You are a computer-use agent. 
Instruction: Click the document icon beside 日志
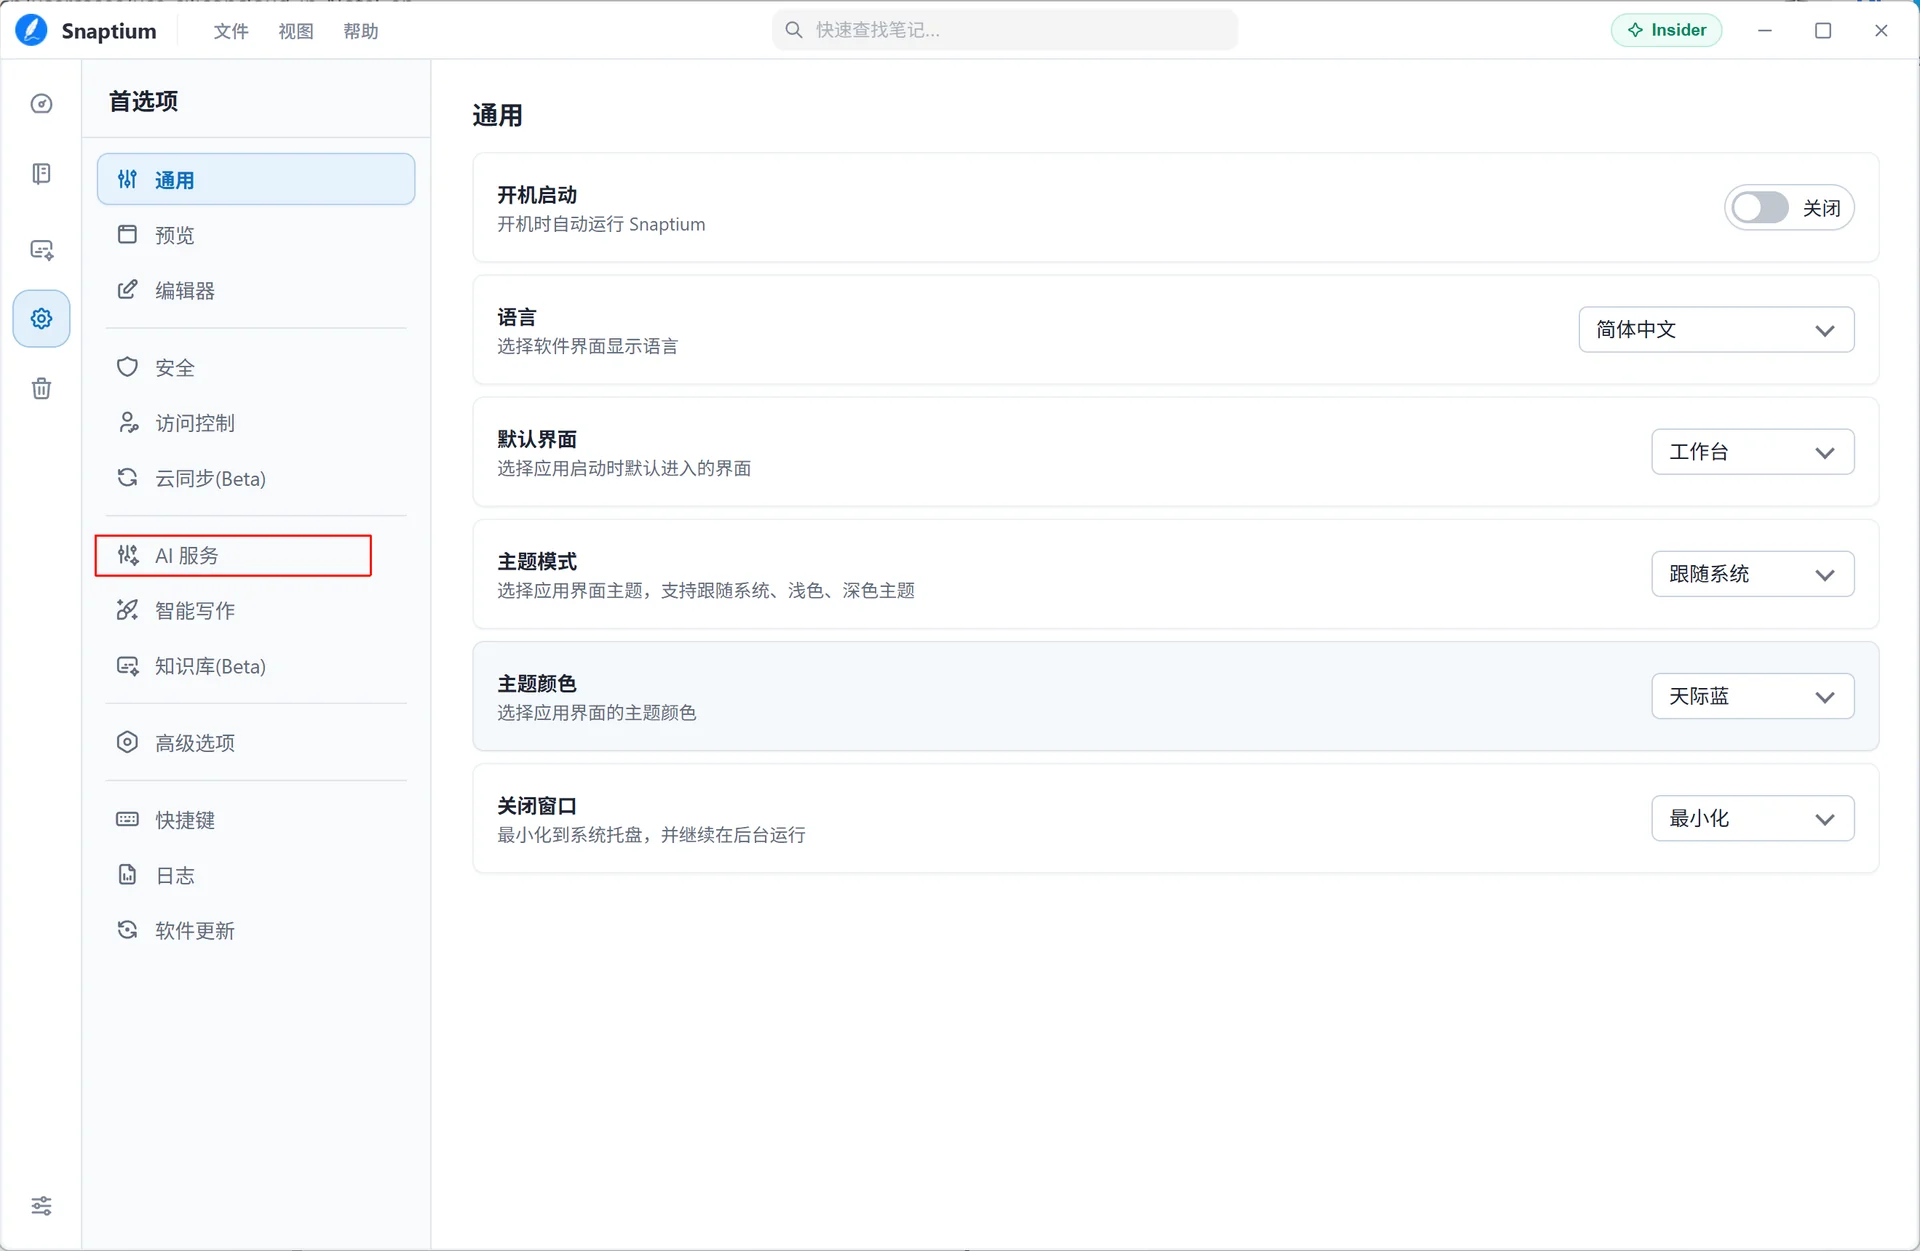127,875
